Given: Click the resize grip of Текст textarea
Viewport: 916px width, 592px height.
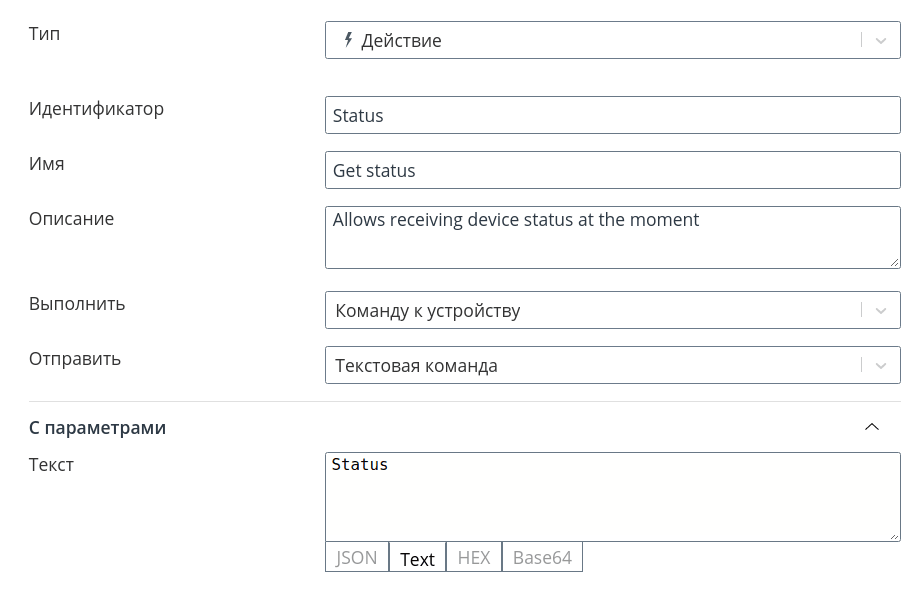Looking at the screenshot, I should [x=894, y=535].
